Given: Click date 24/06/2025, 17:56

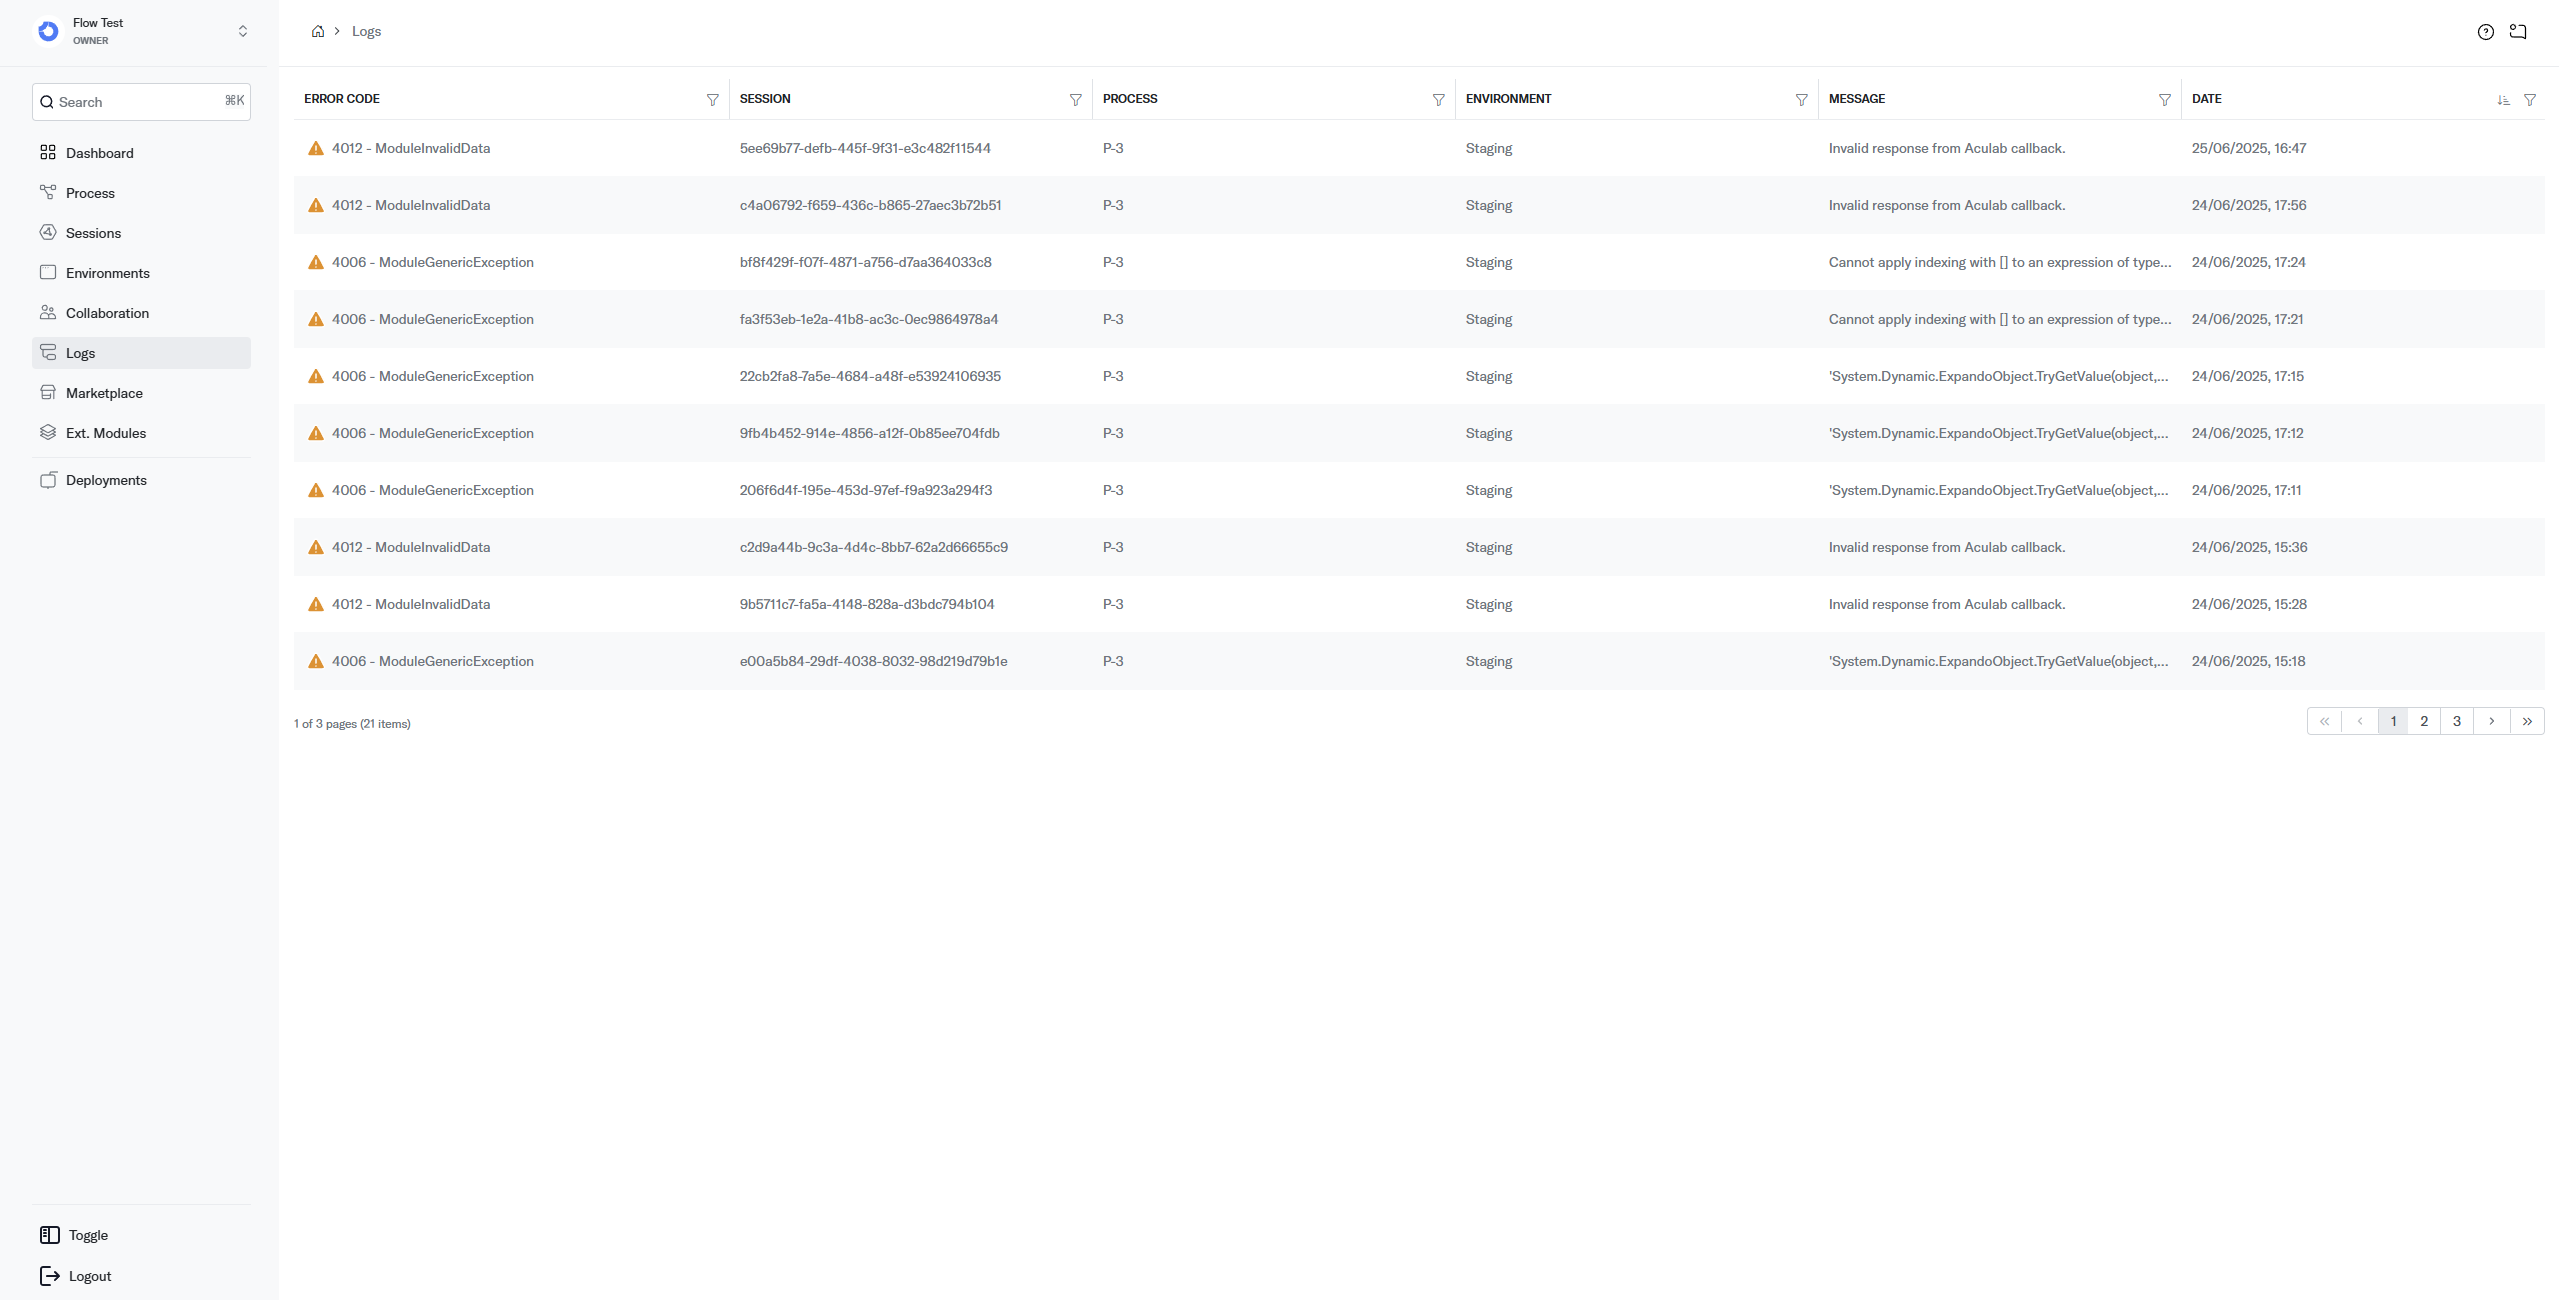Looking at the screenshot, I should (x=2248, y=205).
